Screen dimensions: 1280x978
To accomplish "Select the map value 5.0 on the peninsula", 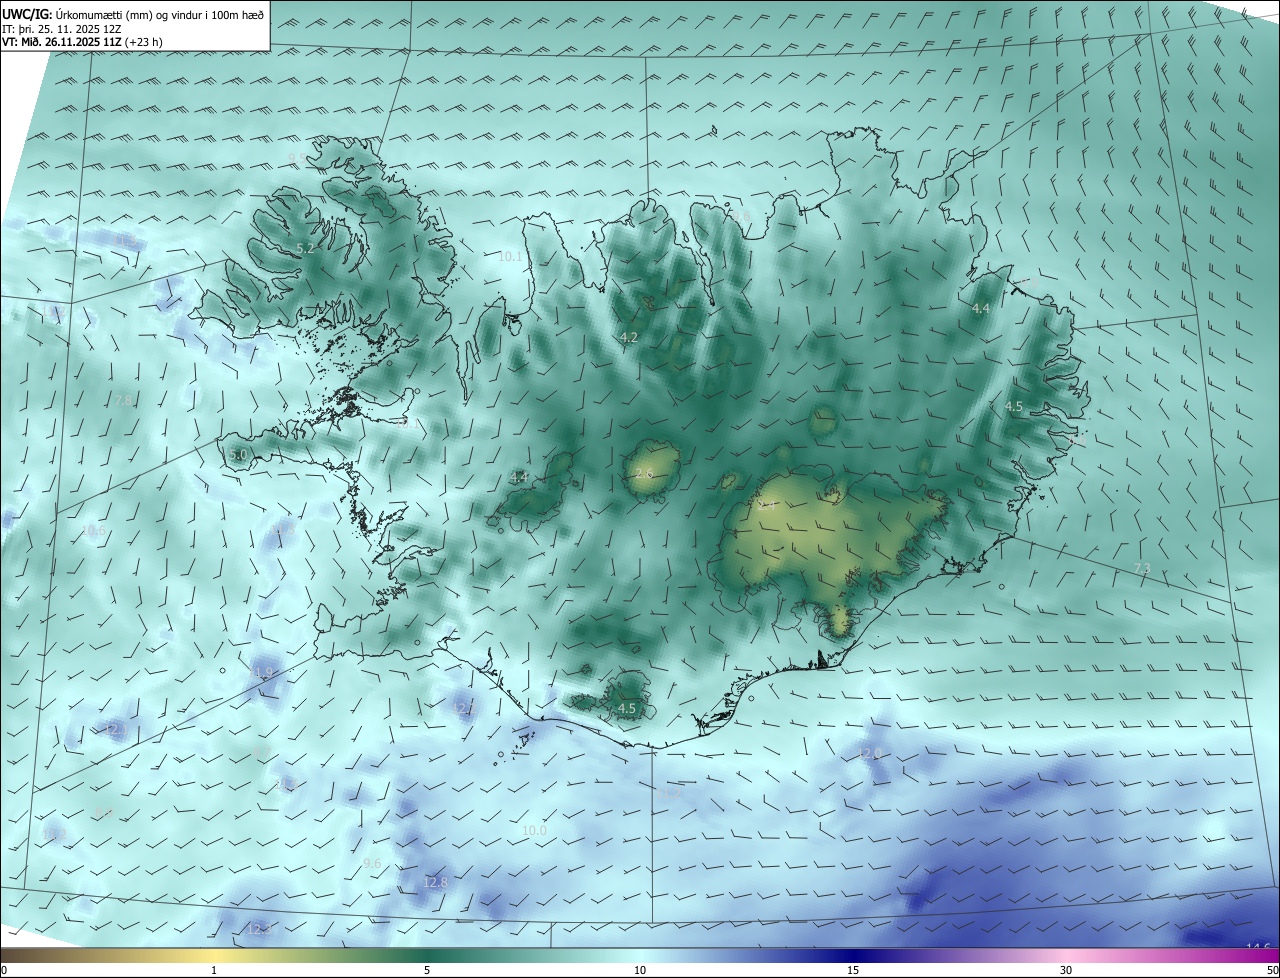I will coord(237,455).
